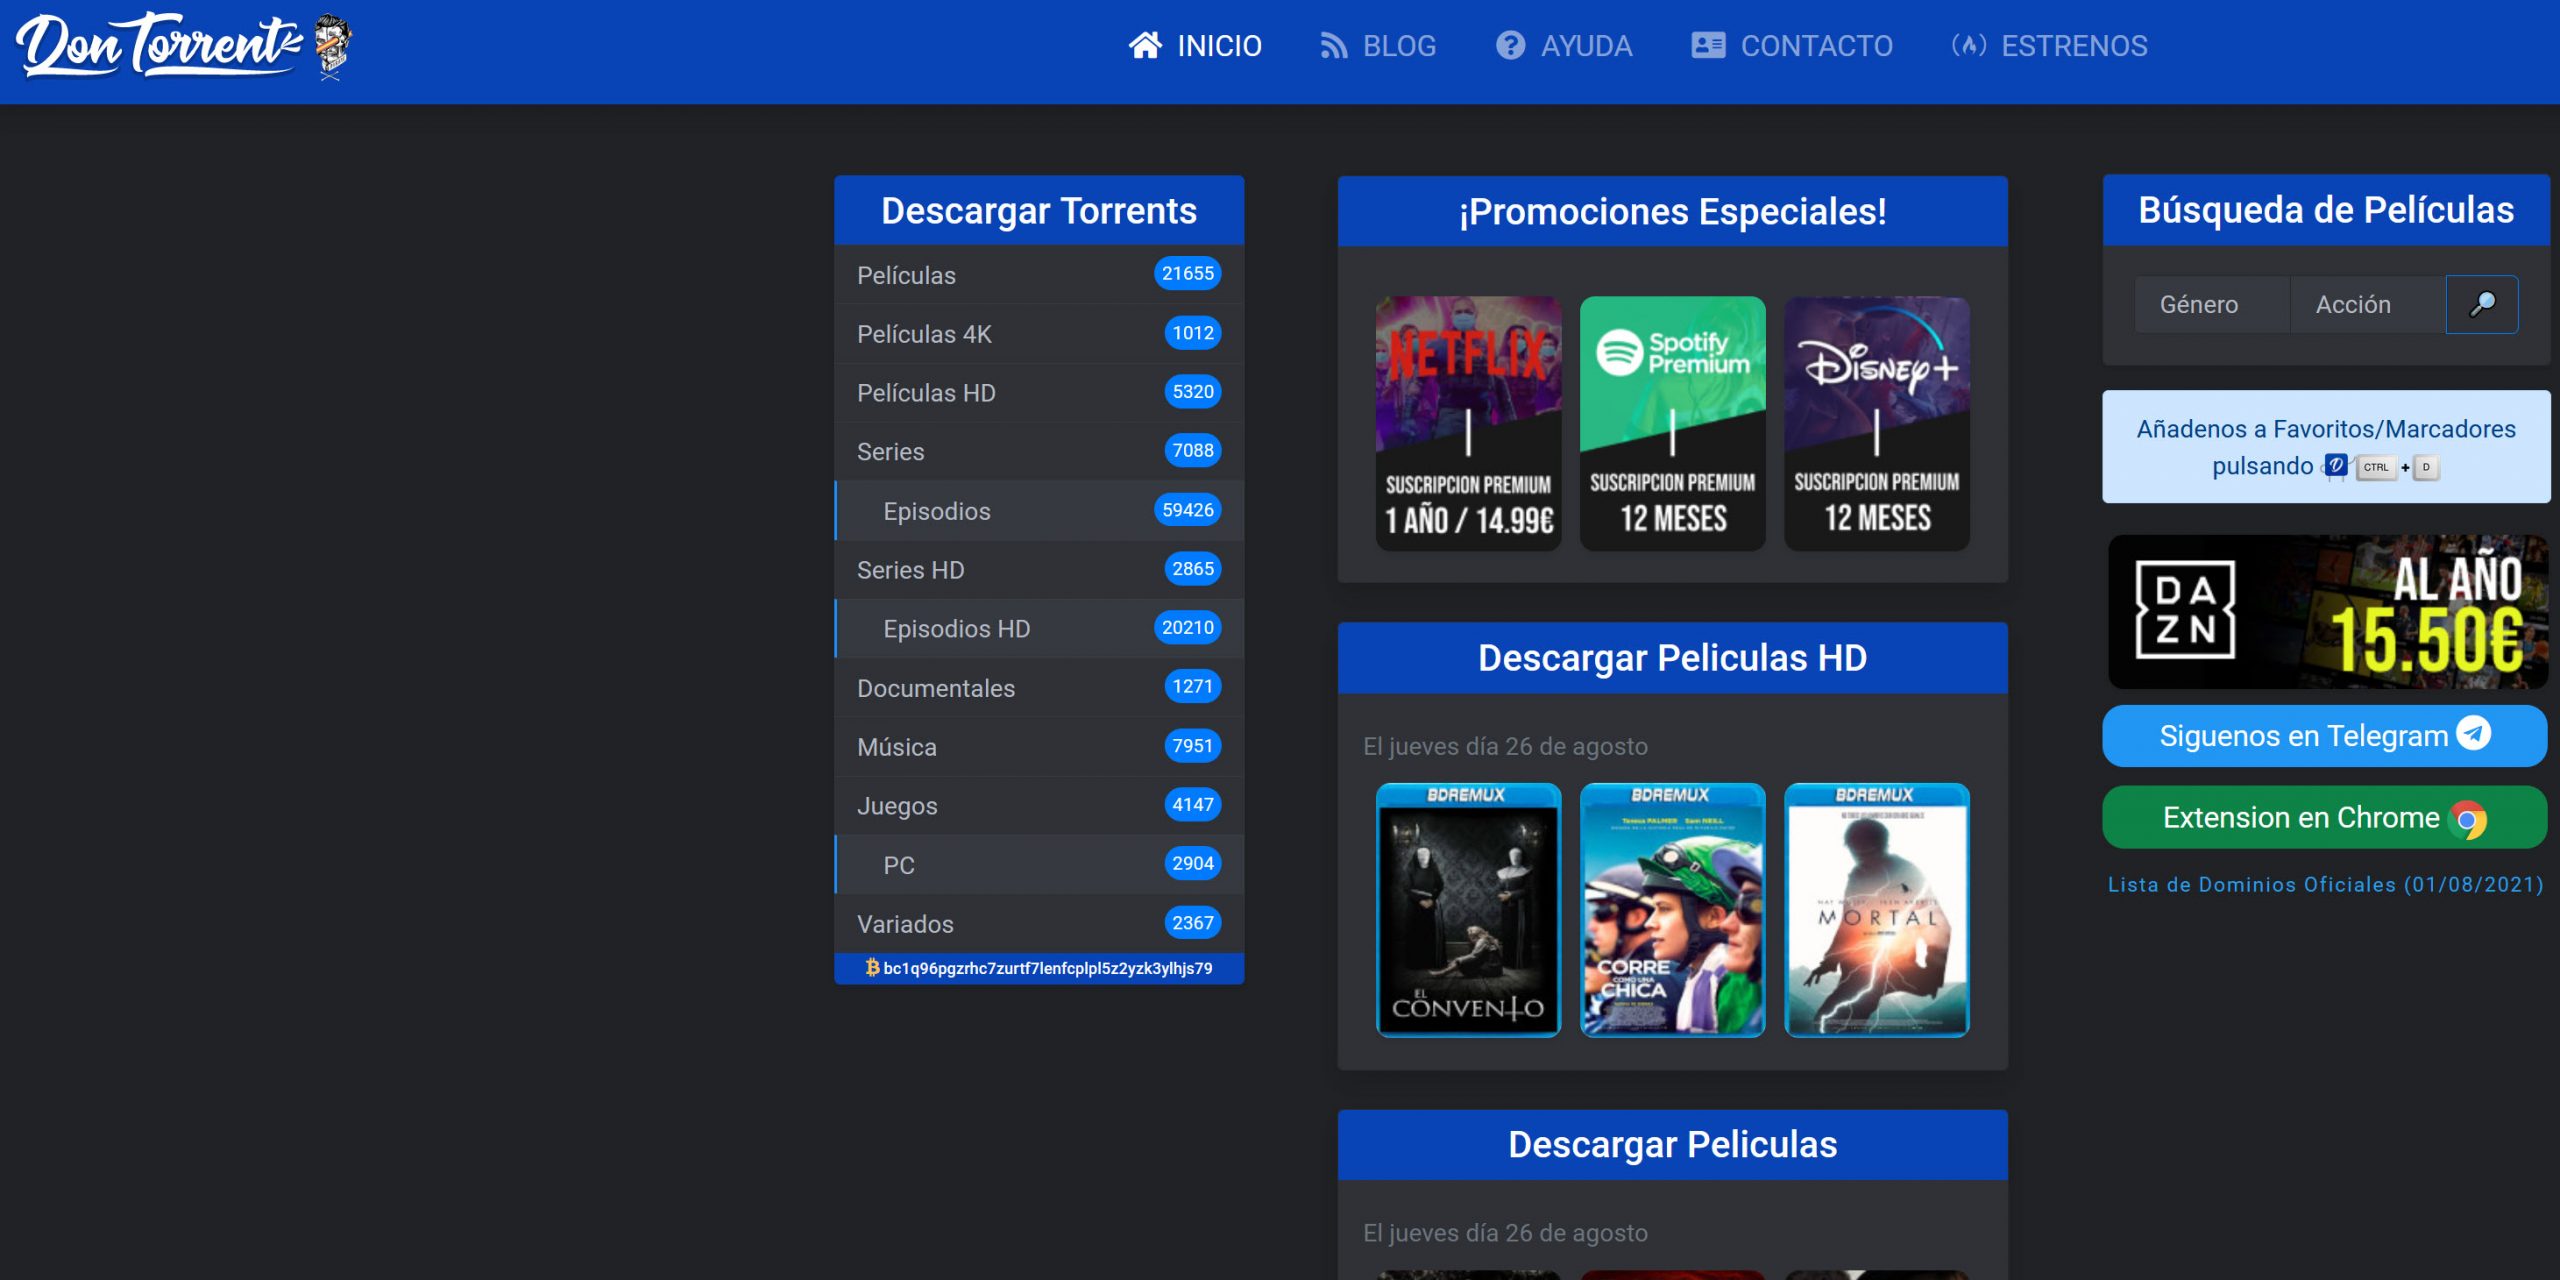Click the 7951 Música count badge

click(1193, 746)
